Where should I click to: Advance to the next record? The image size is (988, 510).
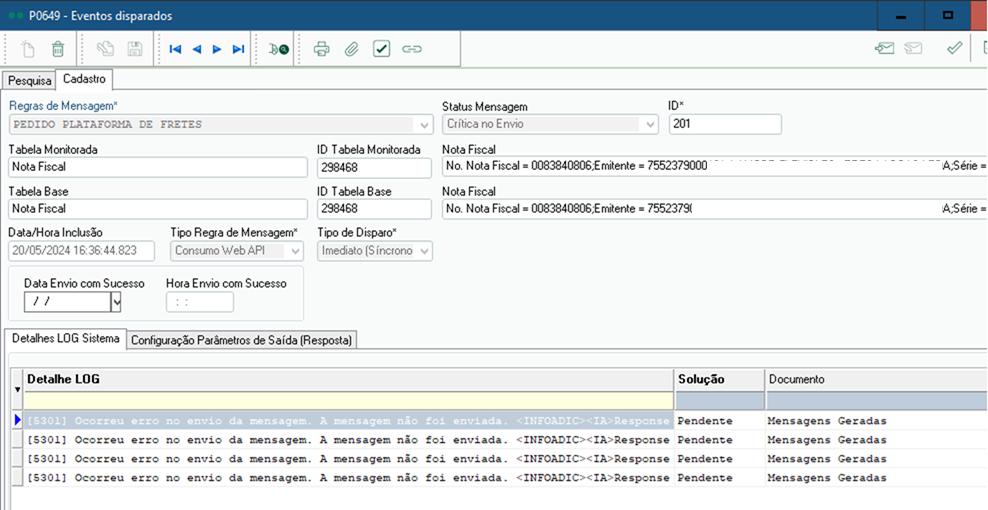[217, 48]
